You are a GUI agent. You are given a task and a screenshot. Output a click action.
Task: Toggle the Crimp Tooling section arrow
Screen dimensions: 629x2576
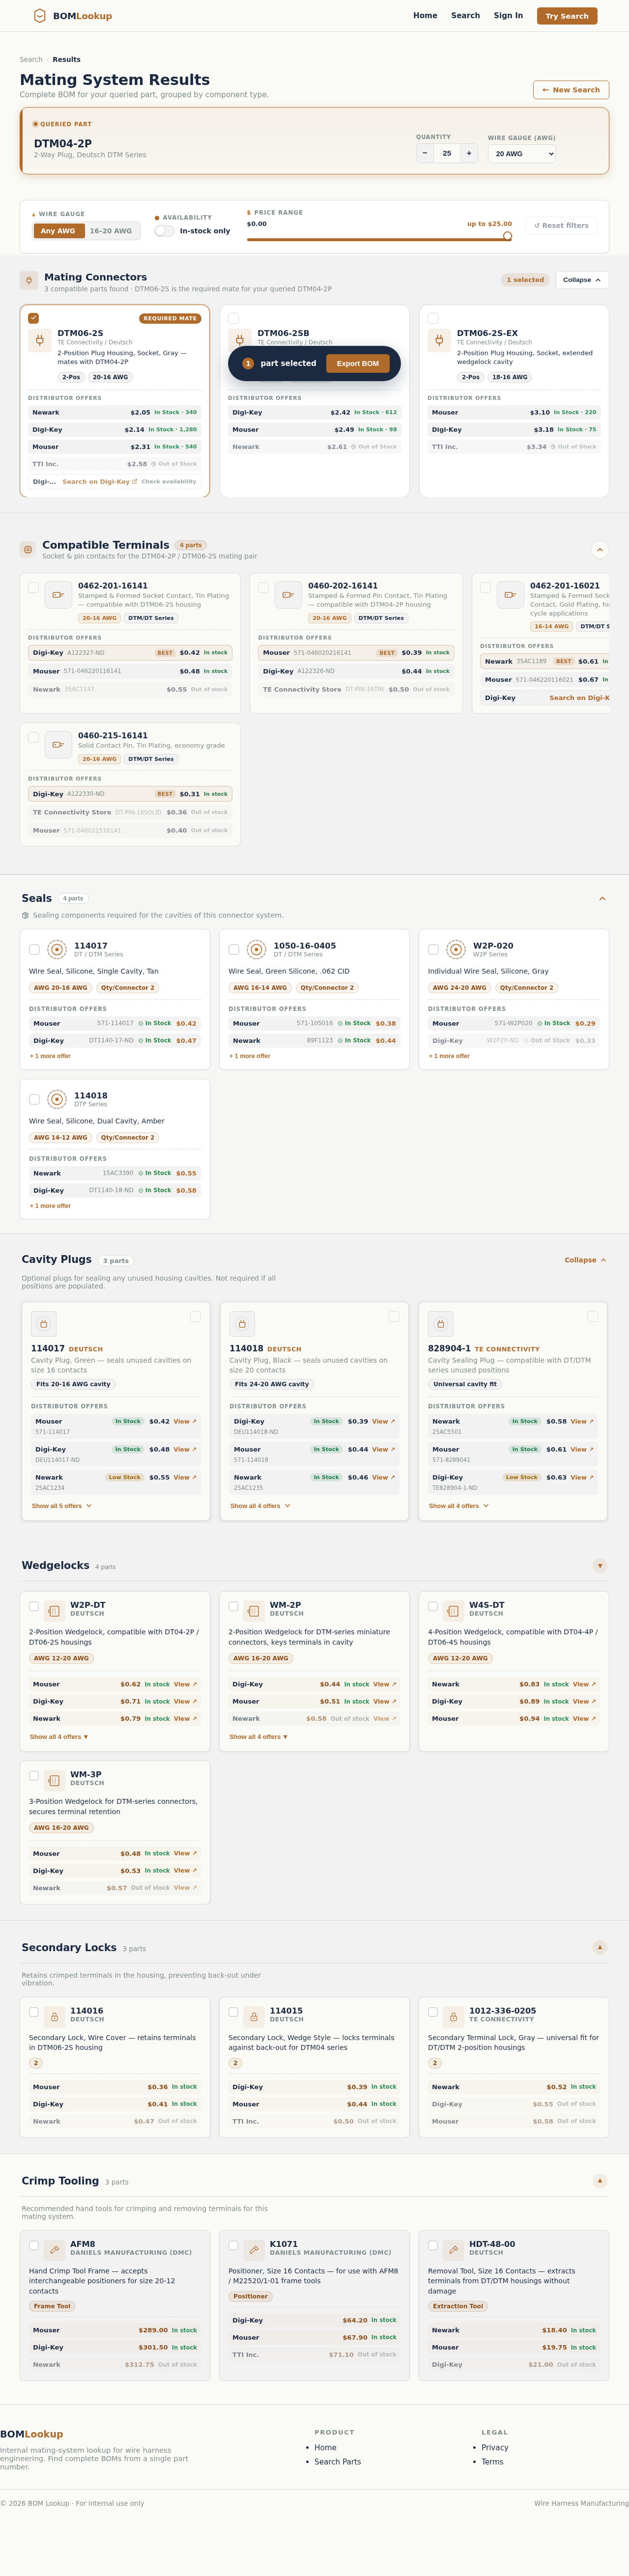click(600, 2180)
